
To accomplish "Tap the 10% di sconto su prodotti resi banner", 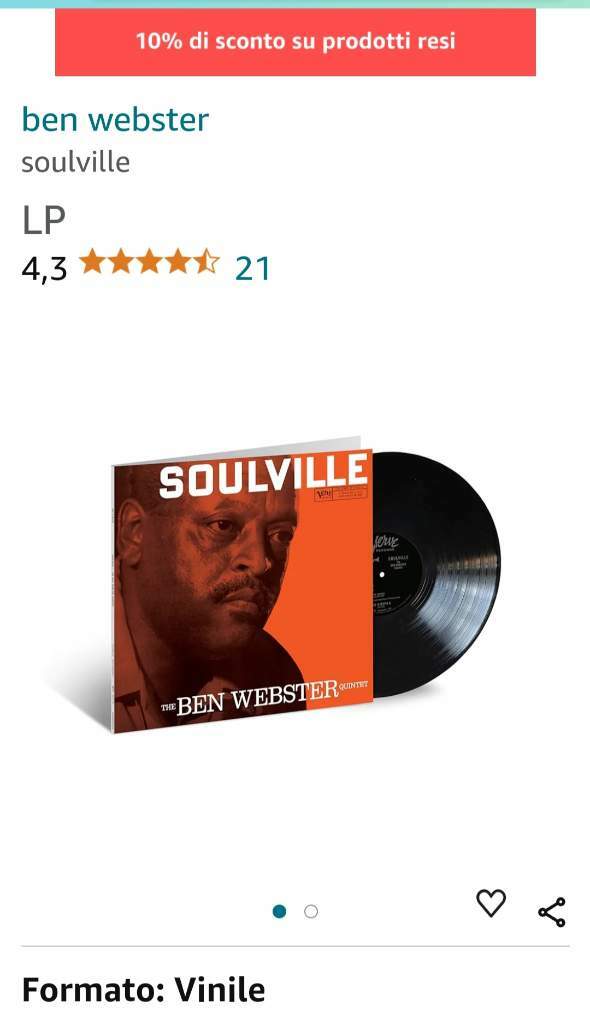I will pos(295,41).
